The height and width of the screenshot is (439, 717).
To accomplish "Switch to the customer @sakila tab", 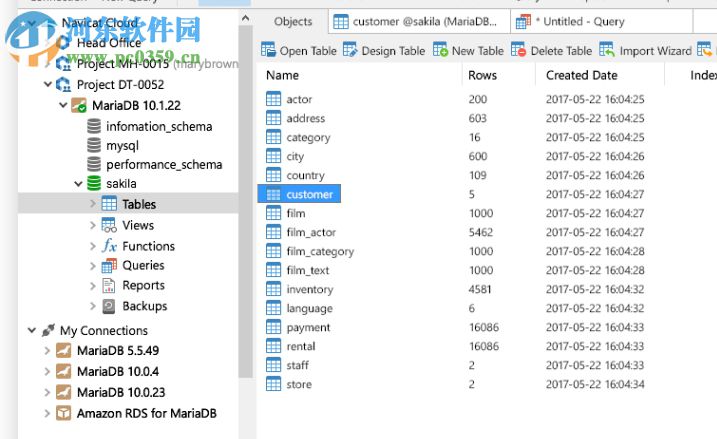I will pos(419,21).
